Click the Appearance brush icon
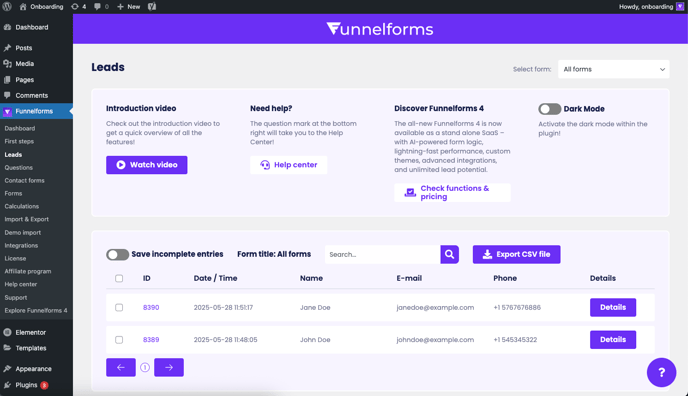This screenshot has height=396, width=688. [x=7, y=369]
